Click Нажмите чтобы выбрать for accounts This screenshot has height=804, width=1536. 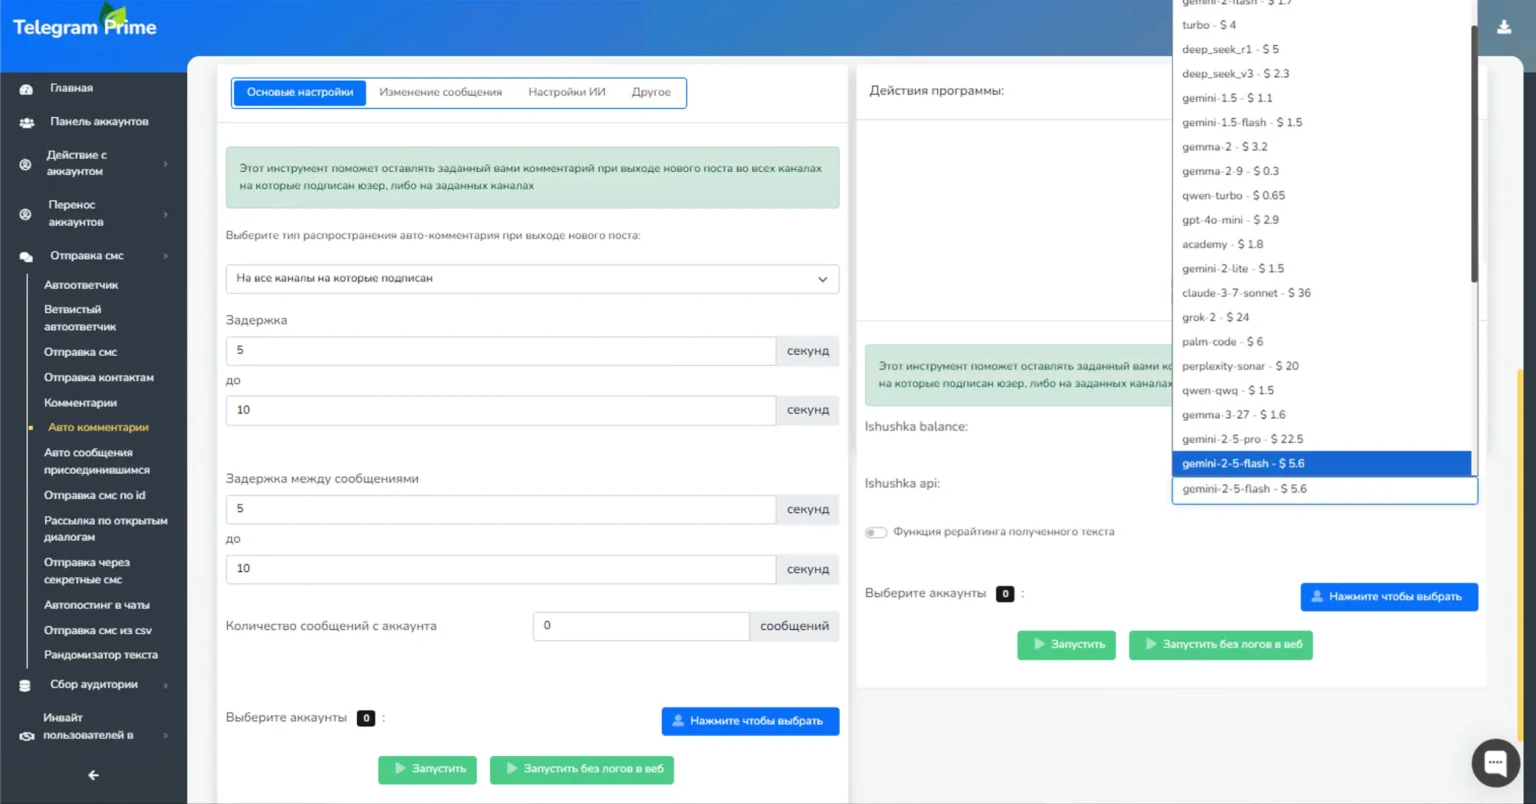coord(750,720)
